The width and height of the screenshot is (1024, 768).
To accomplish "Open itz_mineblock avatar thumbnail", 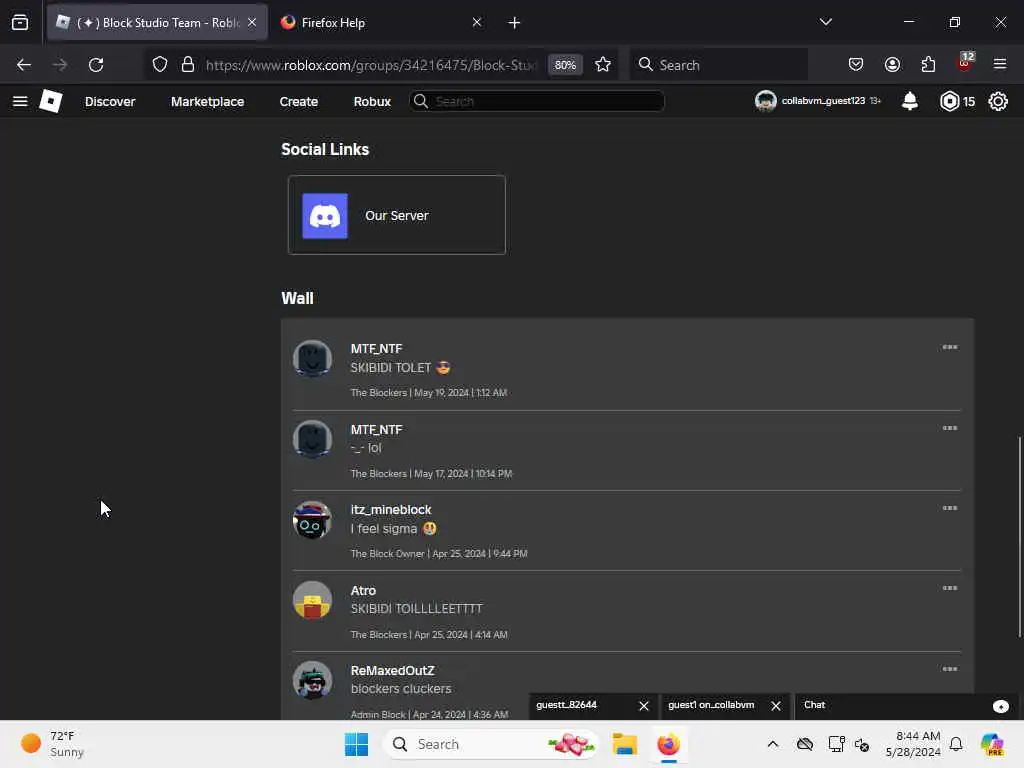I will tap(312, 520).
